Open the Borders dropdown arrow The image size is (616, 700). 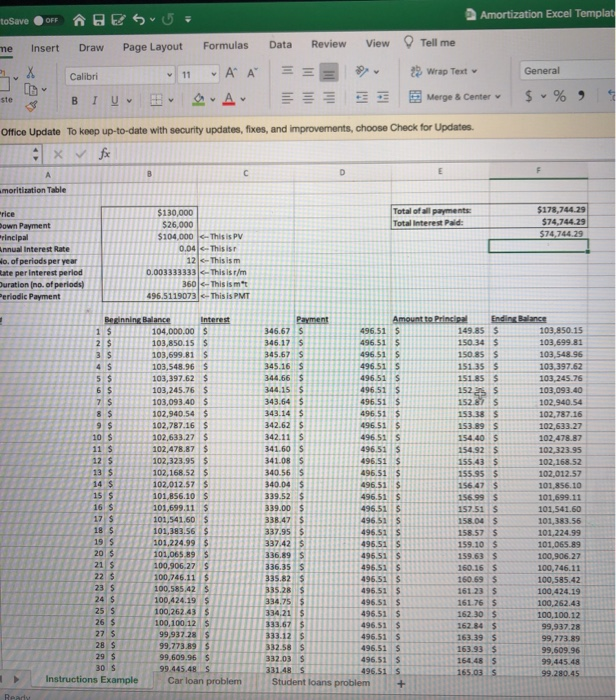171,100
